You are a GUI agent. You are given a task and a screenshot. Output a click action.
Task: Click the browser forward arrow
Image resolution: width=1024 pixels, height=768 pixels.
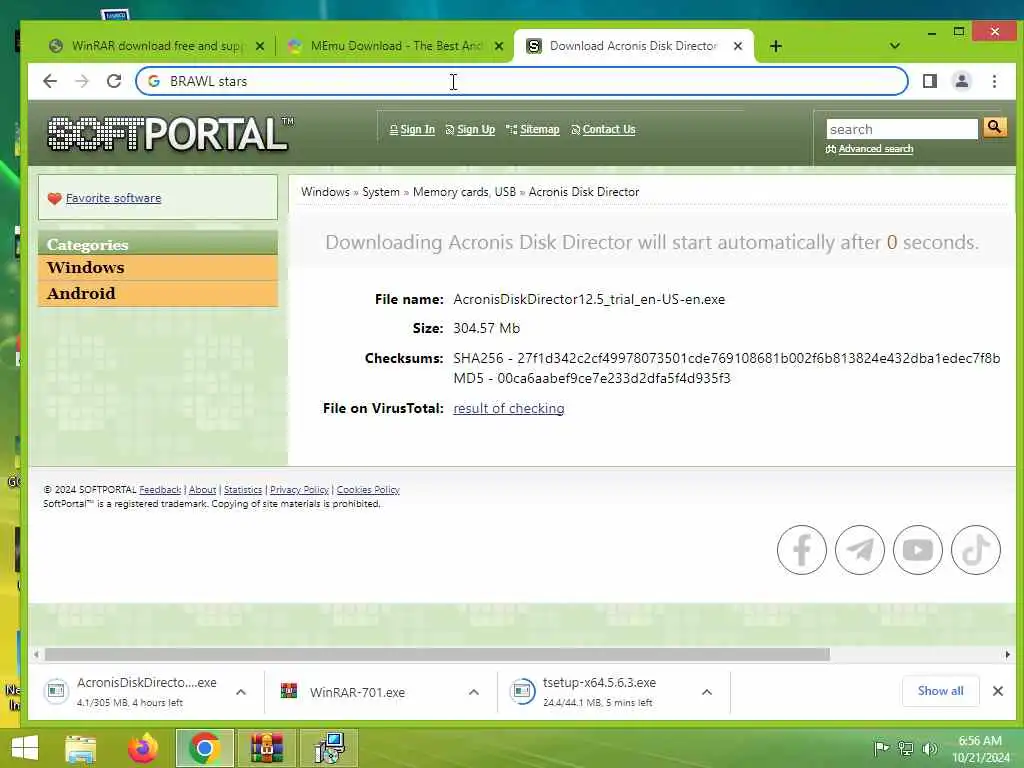pyautogui.click(x=82, y=81)
